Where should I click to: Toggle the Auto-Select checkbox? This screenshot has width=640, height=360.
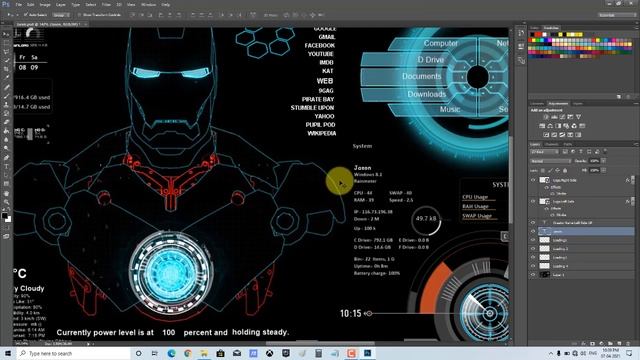click(26, 15)
